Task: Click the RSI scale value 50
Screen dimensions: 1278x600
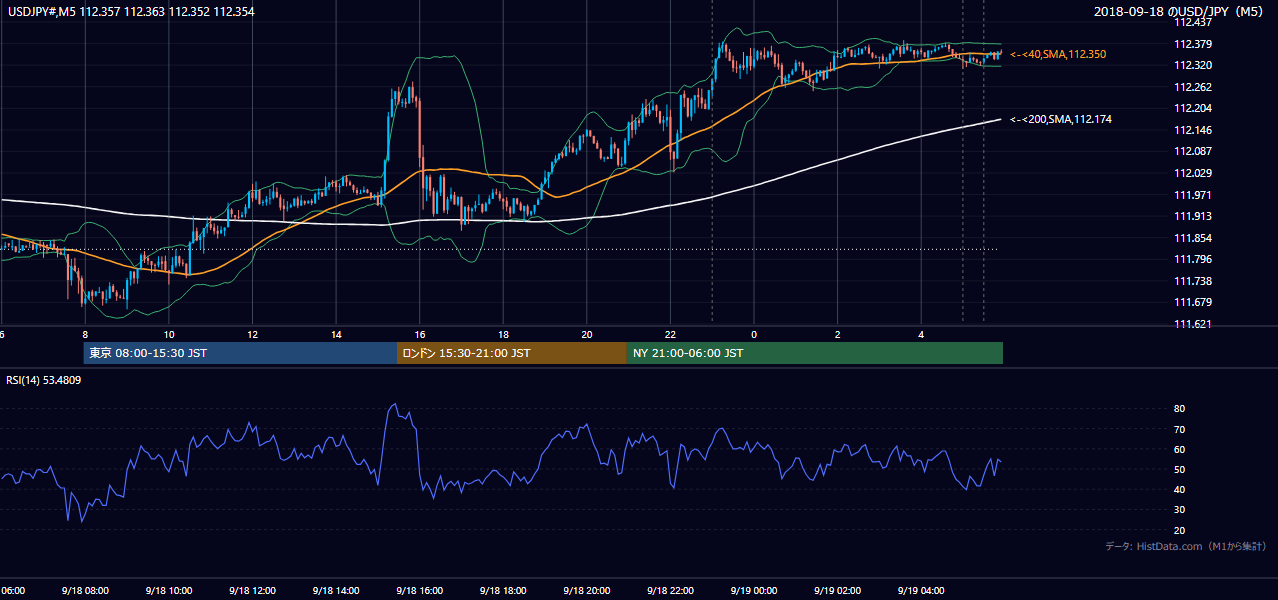Action: click(1179, 469)
